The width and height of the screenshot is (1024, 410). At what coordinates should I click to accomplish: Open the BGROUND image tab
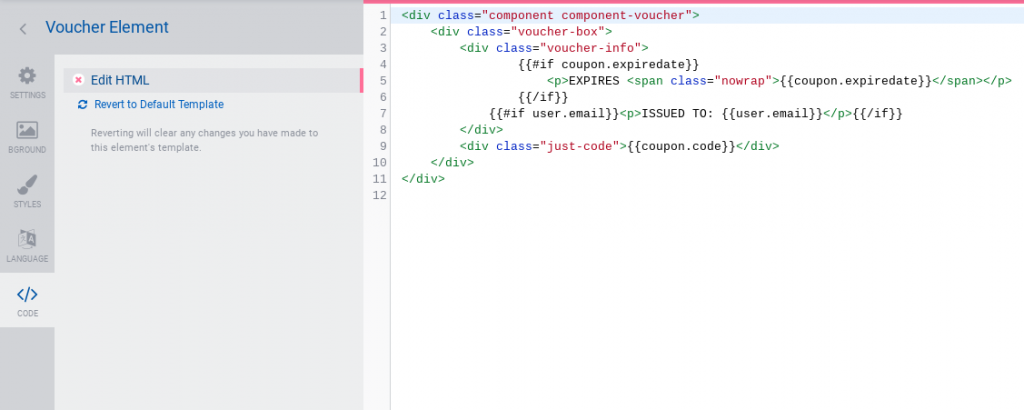coord(27,136)
